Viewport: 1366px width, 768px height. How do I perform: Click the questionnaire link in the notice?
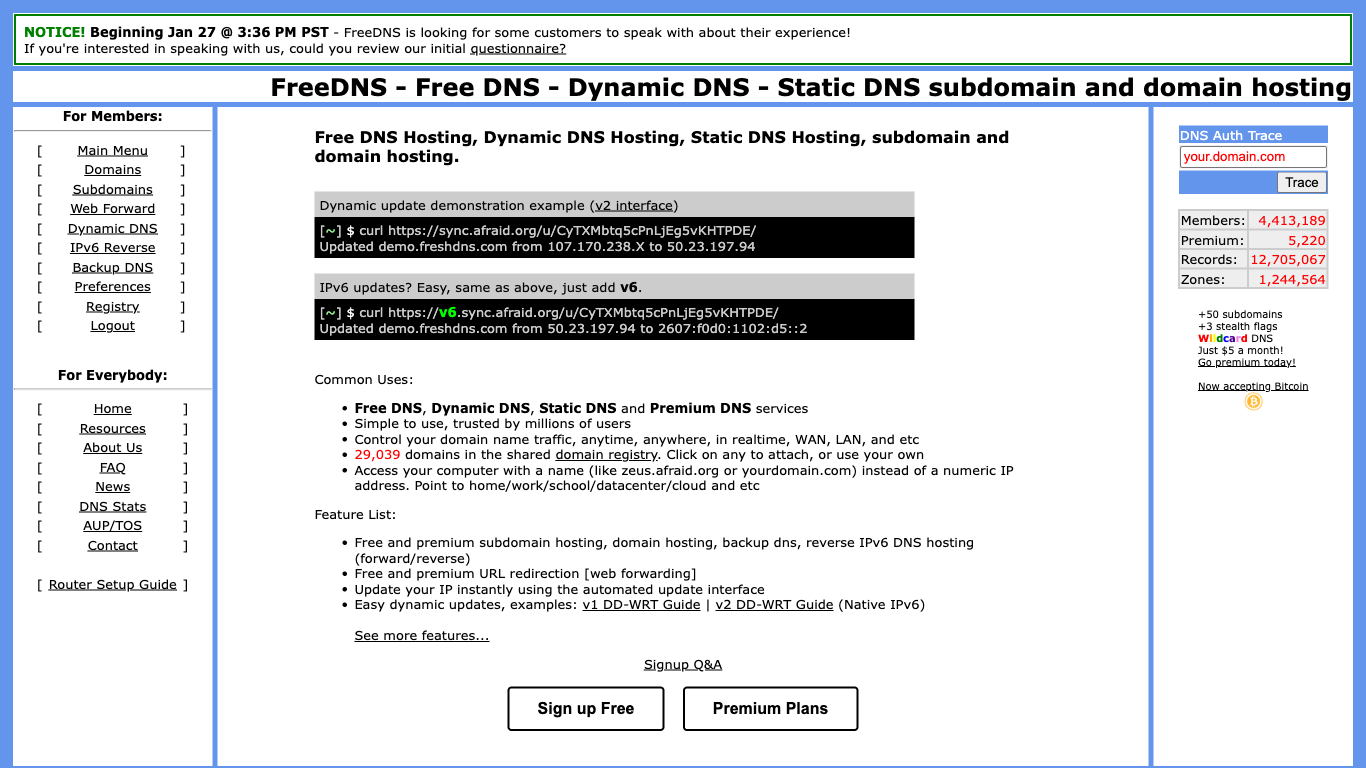point(518,48)
